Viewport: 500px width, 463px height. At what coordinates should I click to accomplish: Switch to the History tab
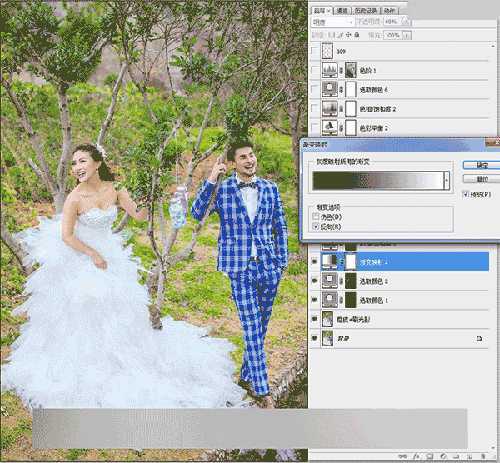coord(366,11)
